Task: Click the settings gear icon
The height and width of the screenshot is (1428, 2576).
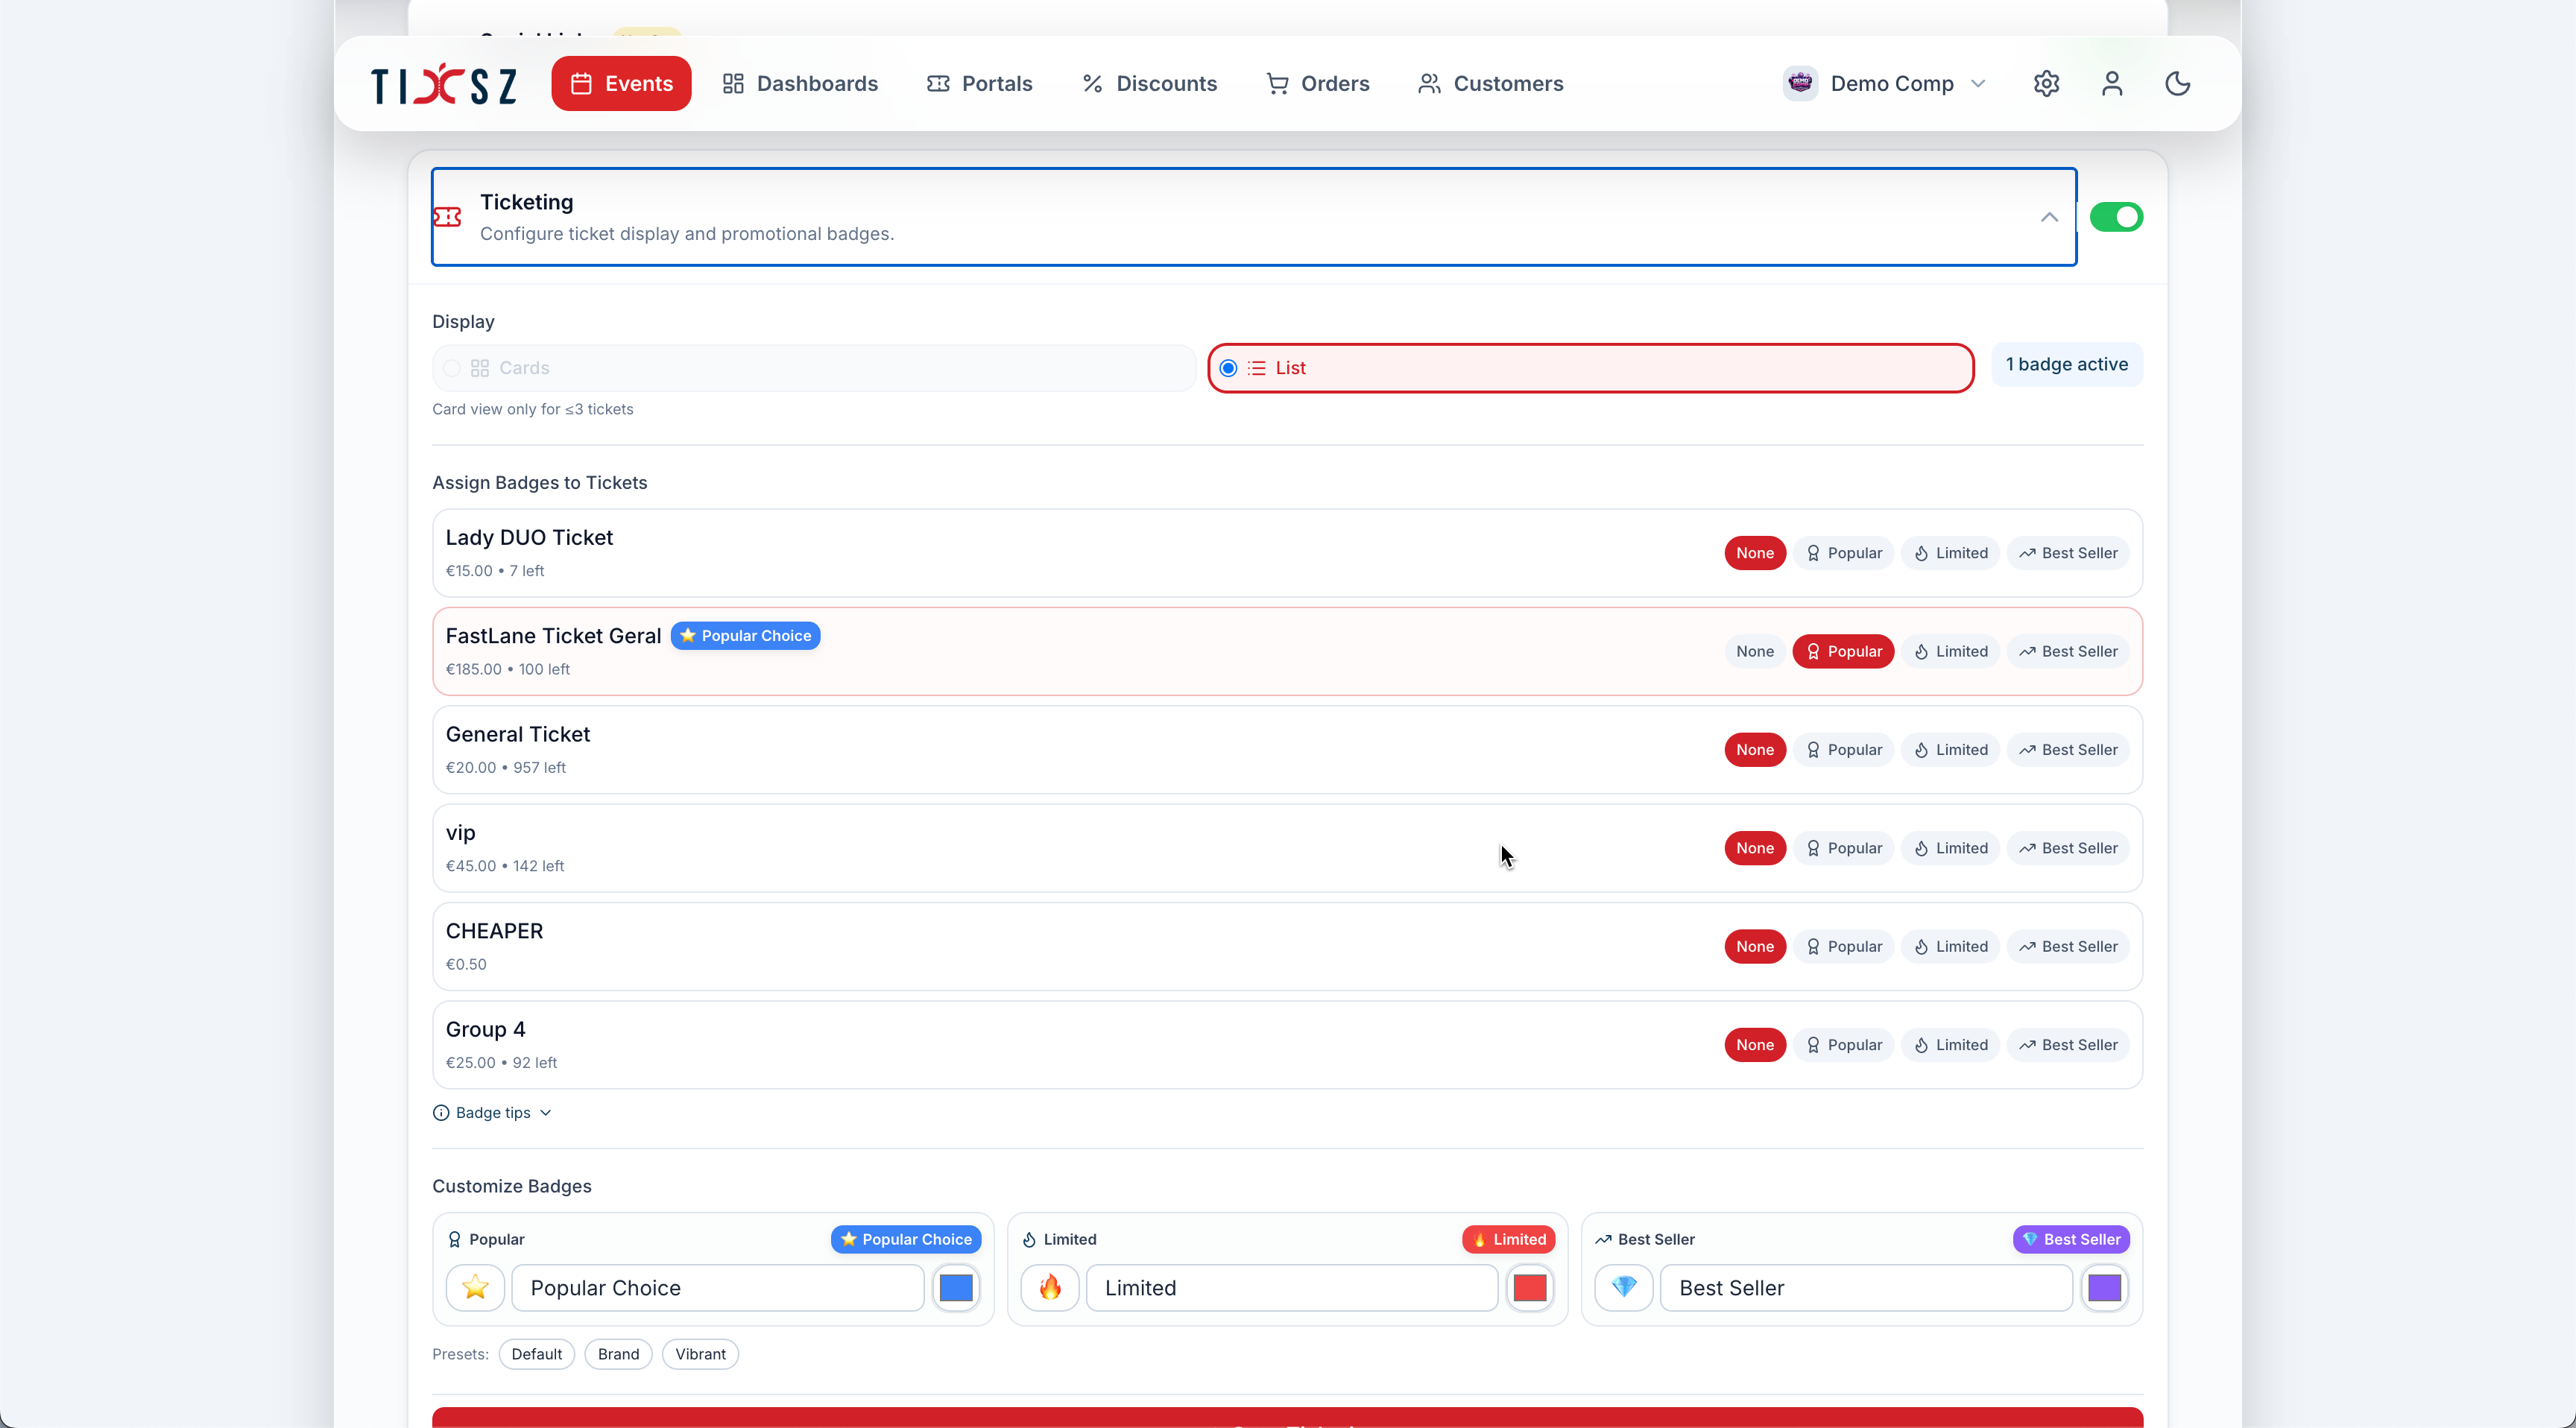Action: pos(2045,83)
